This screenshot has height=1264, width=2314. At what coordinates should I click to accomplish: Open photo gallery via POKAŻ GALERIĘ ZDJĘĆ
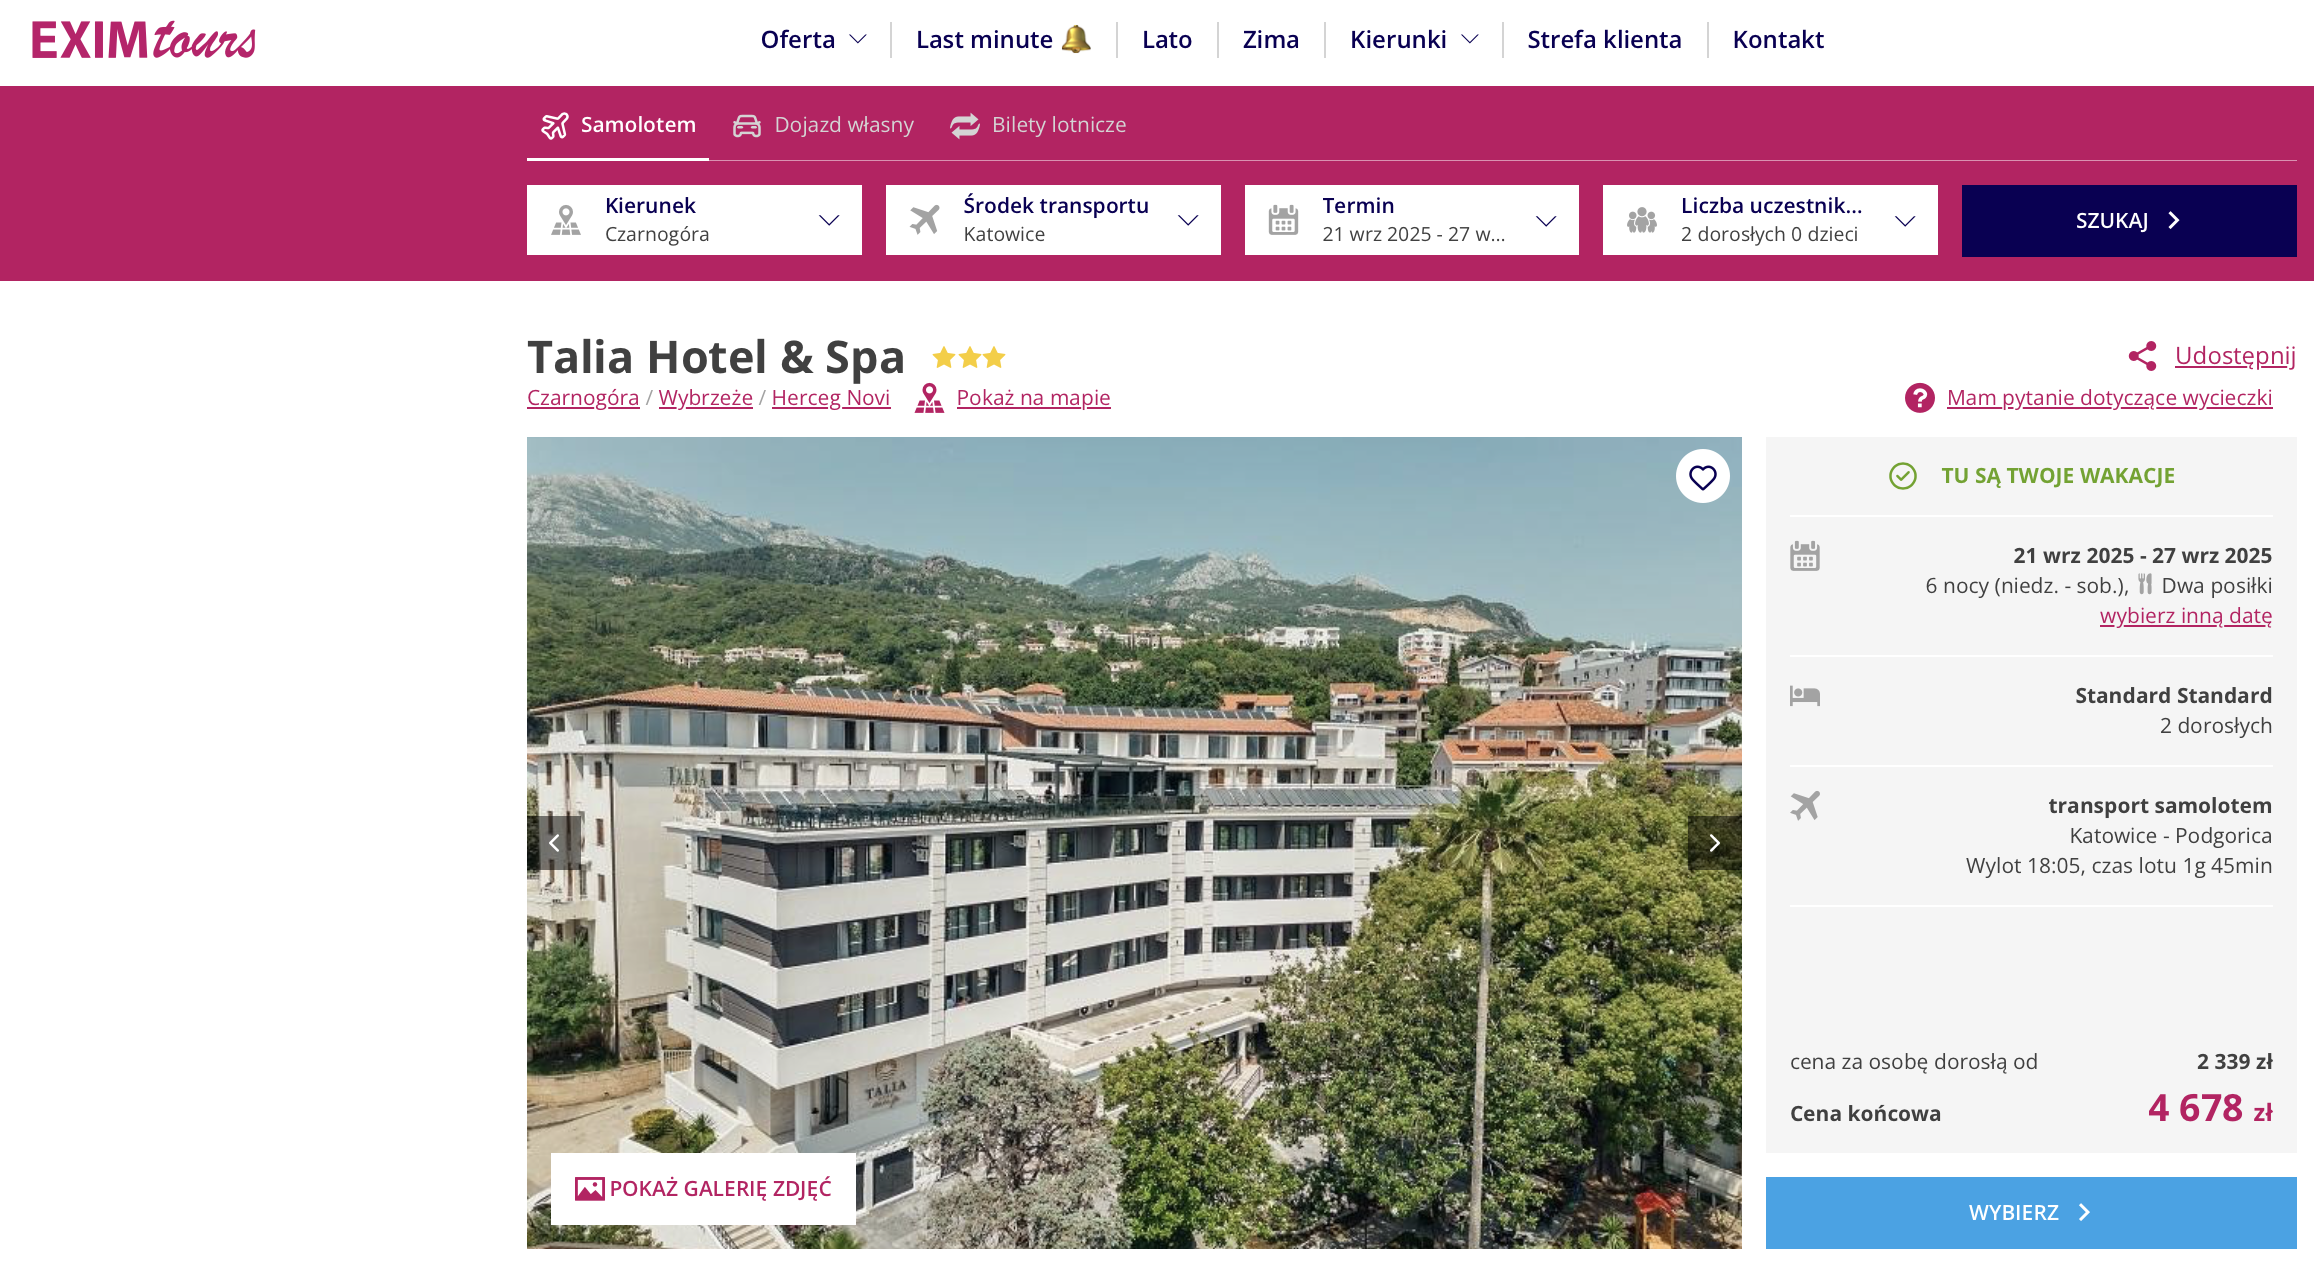(x=703, y=1189)
